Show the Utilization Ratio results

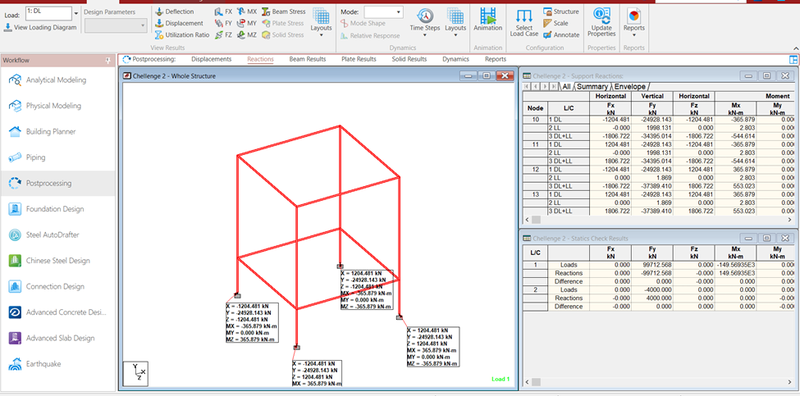pos(182,35)
